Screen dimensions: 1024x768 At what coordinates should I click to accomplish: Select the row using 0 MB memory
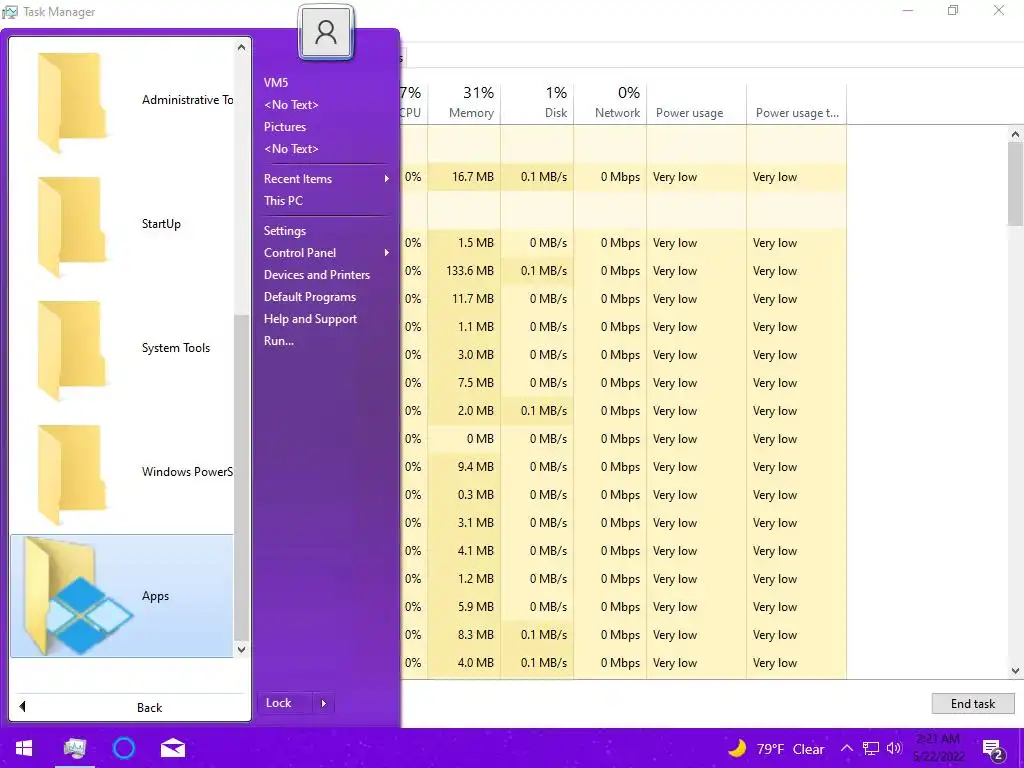[623, 439]
